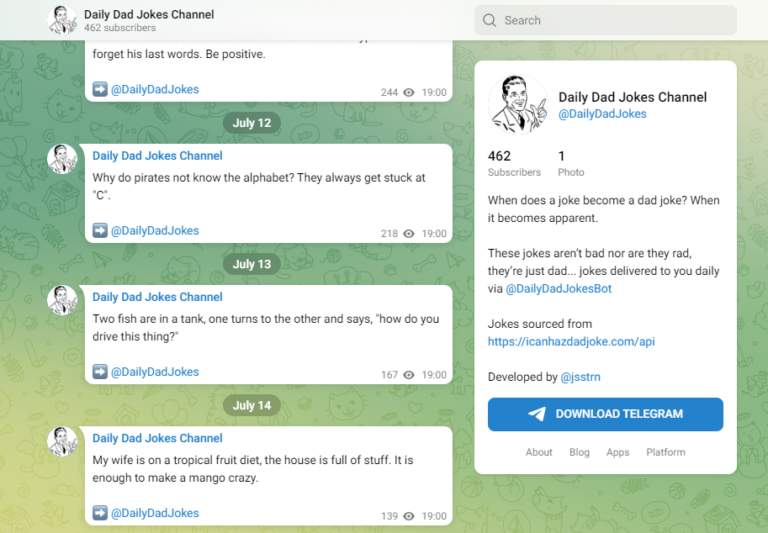Viewport: 768px width, 533px height.
Task: Open the Blog footer link
Action: pyautogui.click(x=579, y=452)
